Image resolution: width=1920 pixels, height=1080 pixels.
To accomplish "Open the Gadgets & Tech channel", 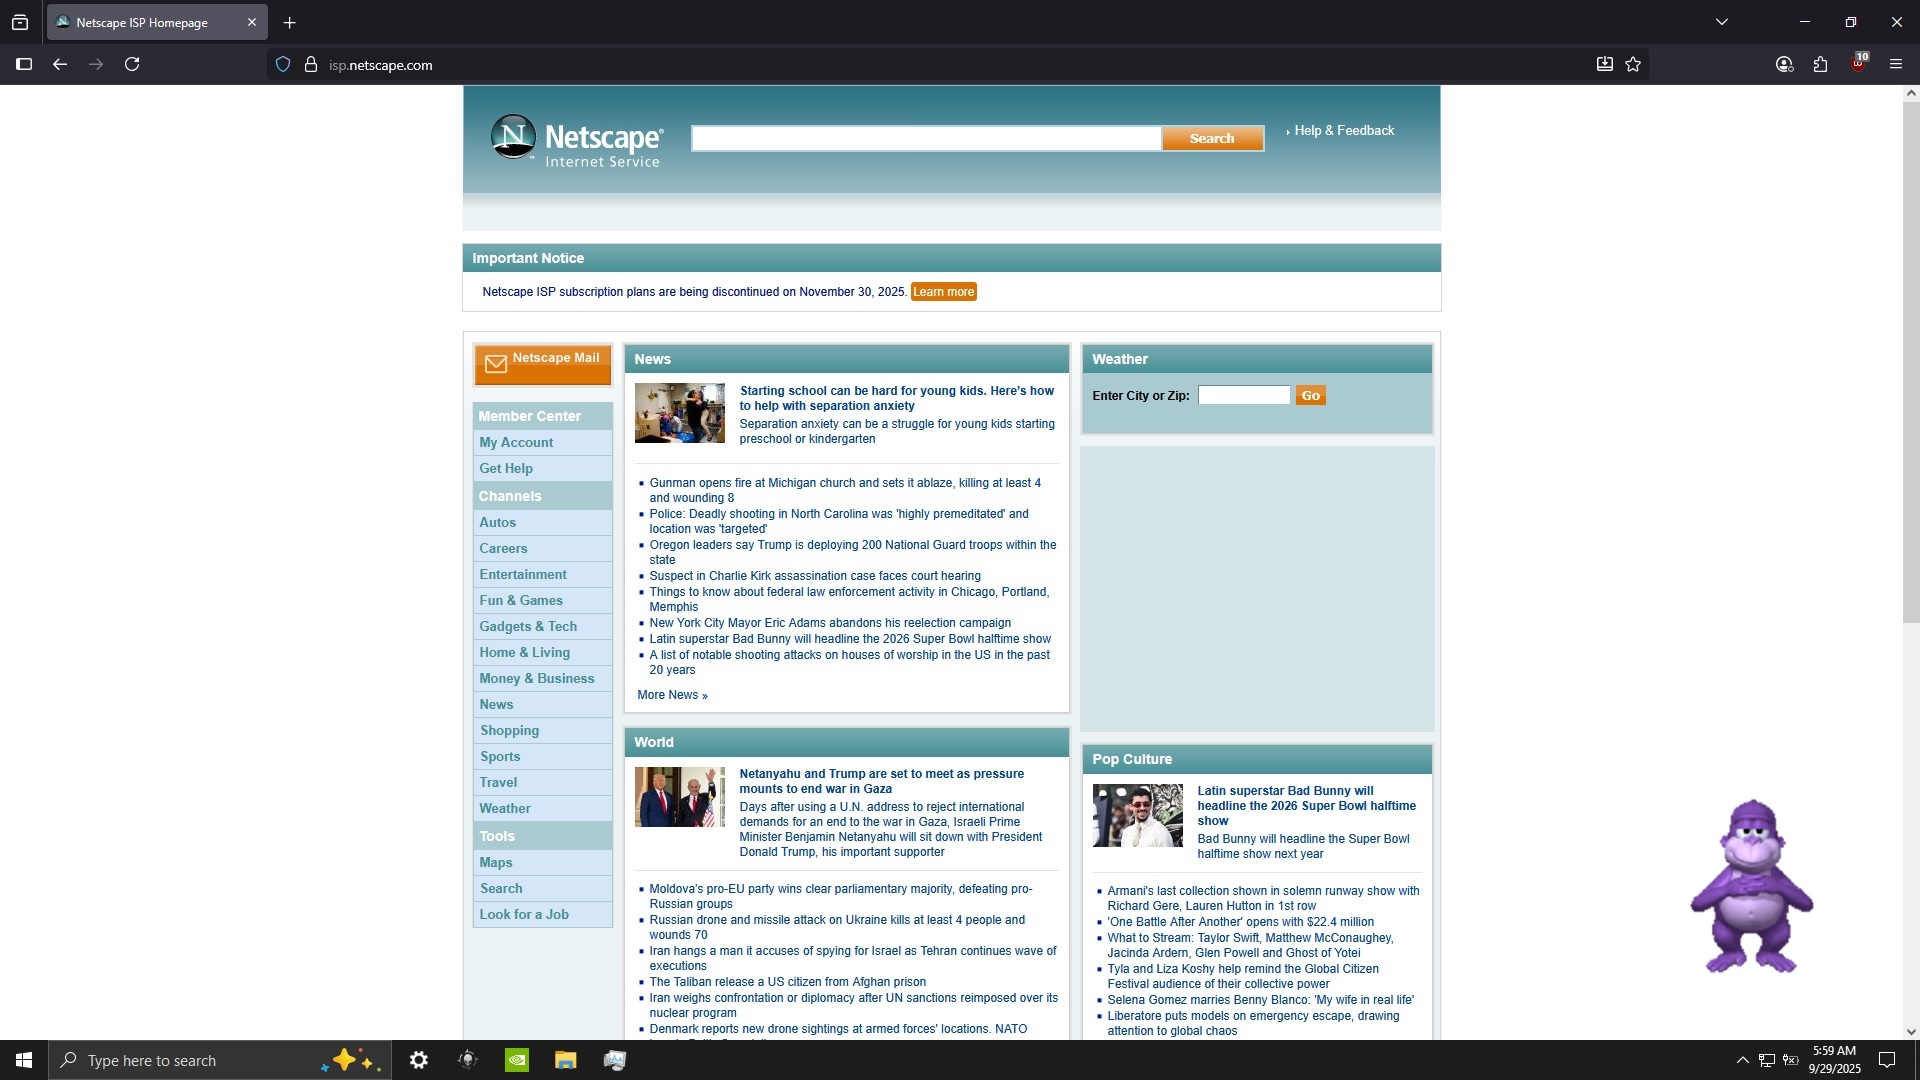I will (528, 626).
